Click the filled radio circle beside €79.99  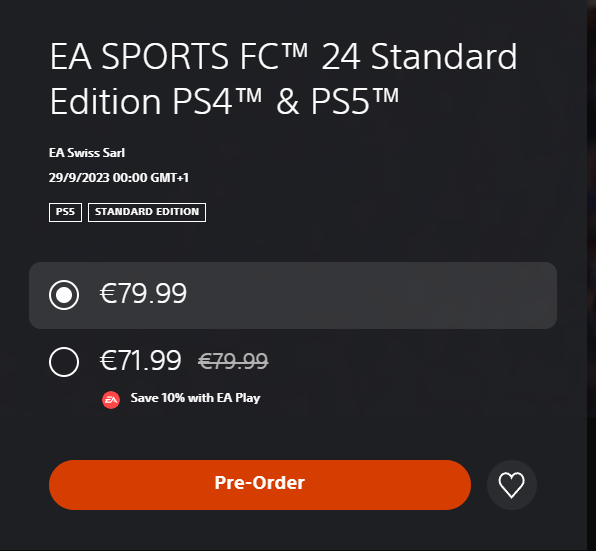point(64,295)
